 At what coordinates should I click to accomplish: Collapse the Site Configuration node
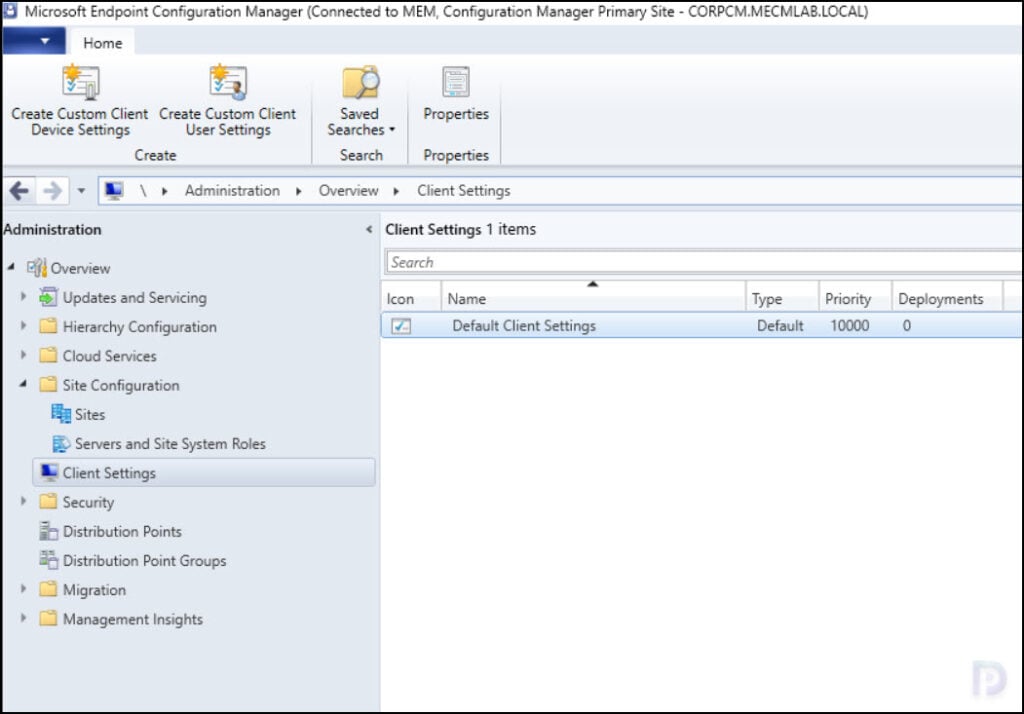click(x=24, y=384)
